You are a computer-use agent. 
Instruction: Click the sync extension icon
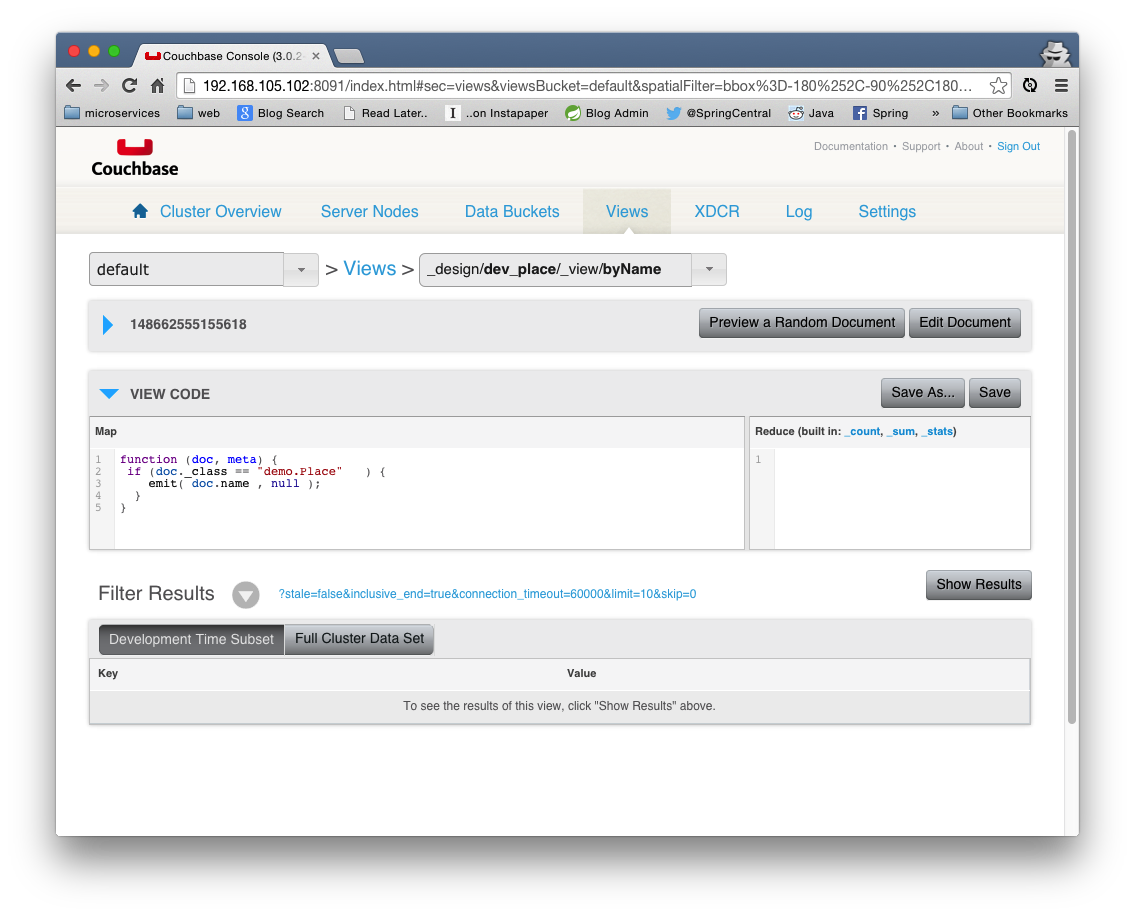point(1030,85)
